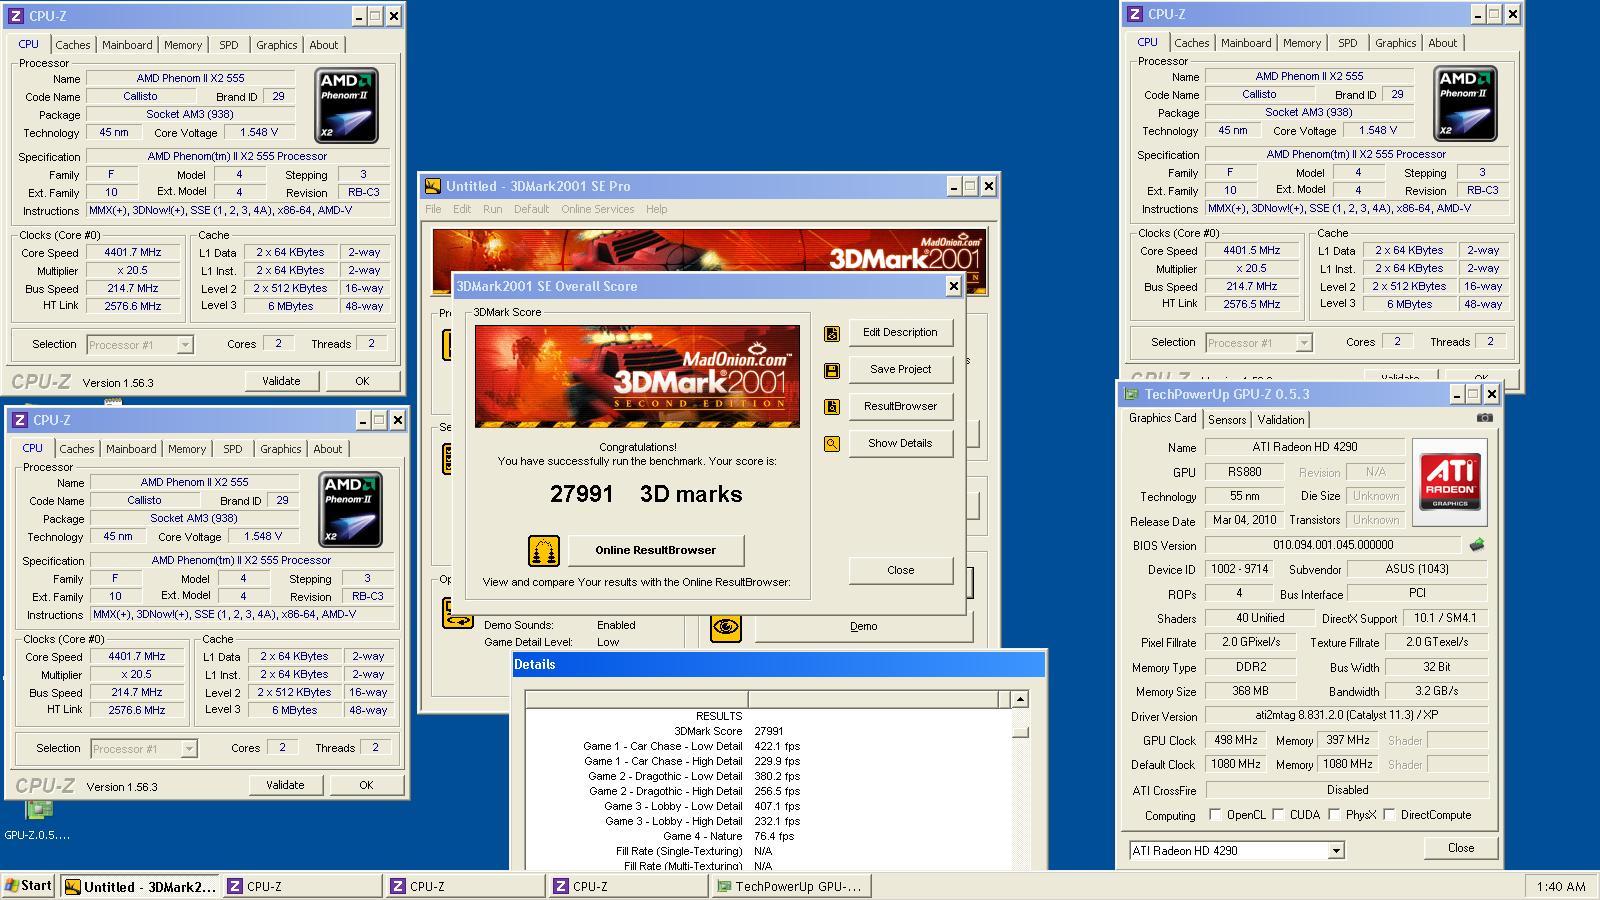Image resolution: width=1600 pixels, height=900 pixels.
Task: Click the Details list scrollbar thumb
Action: (1020, 732)
